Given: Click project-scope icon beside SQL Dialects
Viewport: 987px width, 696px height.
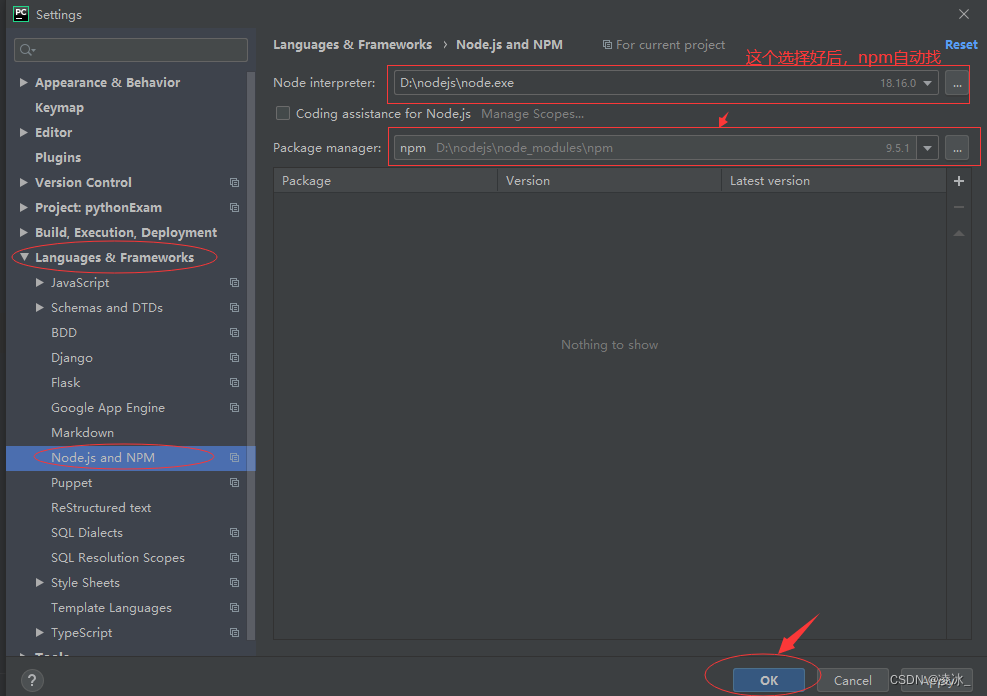Looking at the screenshot, I should pyautogui.click(x=234, y=532).
